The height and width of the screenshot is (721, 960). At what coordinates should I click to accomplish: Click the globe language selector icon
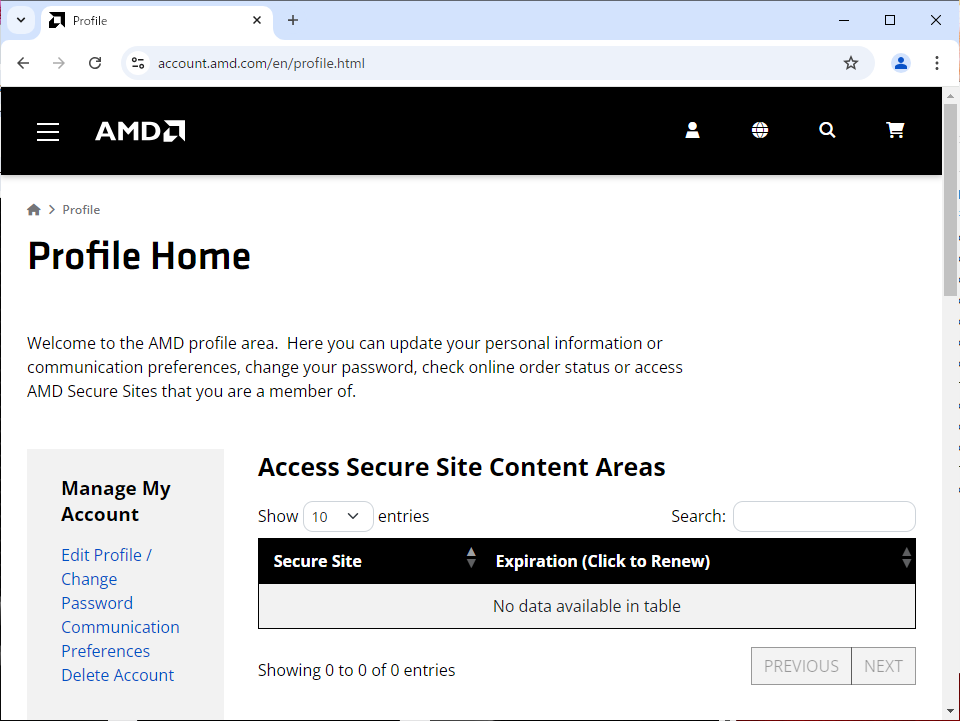pos(760,130)
